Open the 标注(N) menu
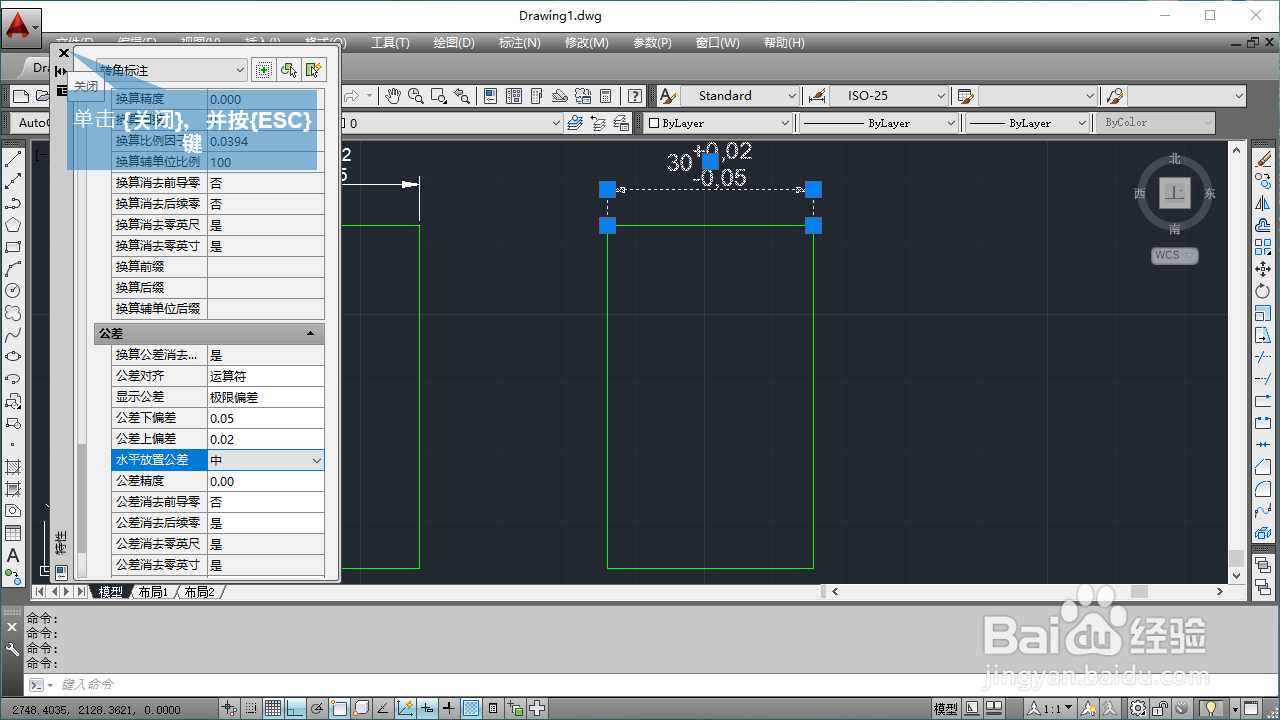The image size is (1280, 720). point(519,43)
